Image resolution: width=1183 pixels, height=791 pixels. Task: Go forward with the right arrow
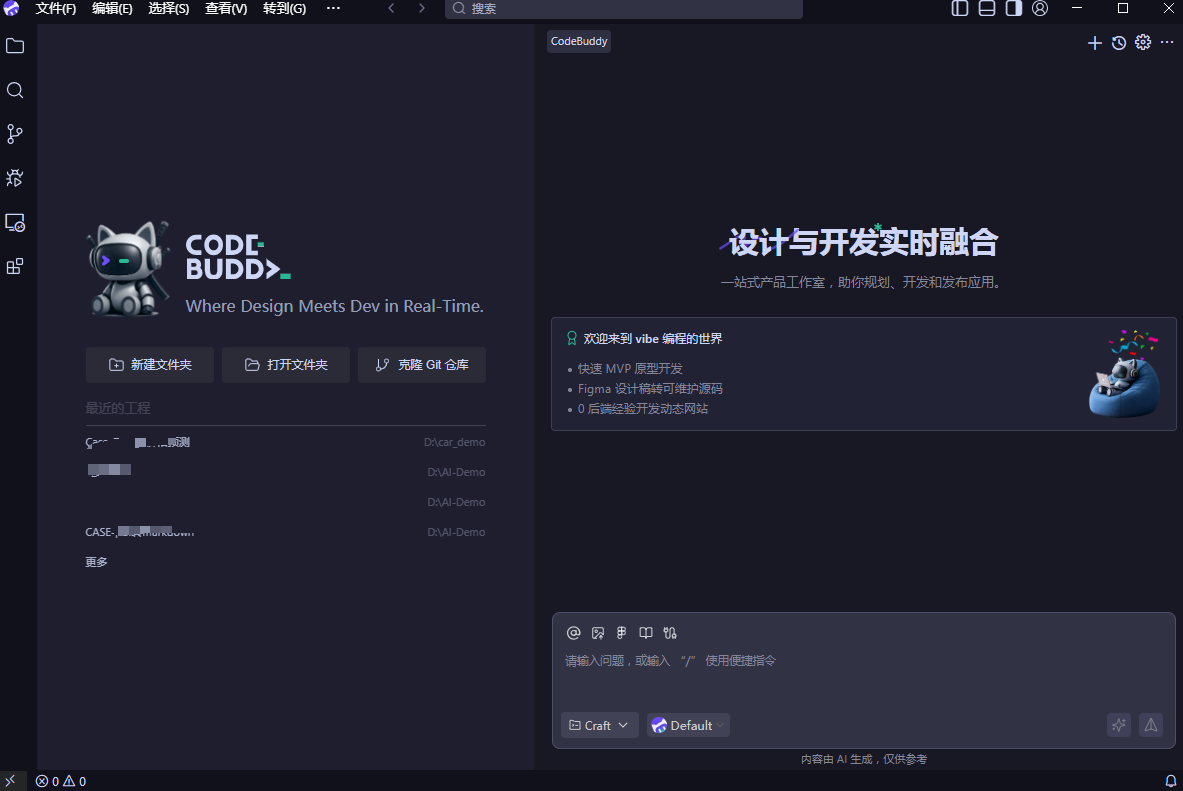pos(421,8)
